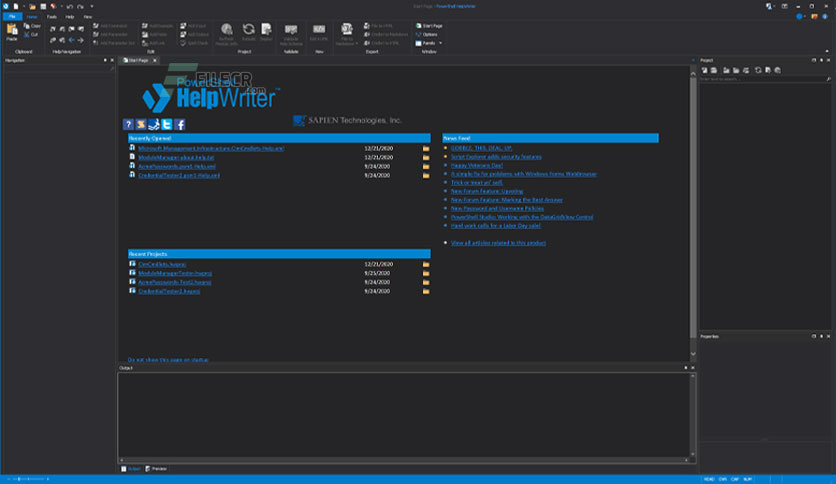Click Validate Help Schema in the ribbon
The width and height of the screenshot is (836, 484).
pos(291,35)
